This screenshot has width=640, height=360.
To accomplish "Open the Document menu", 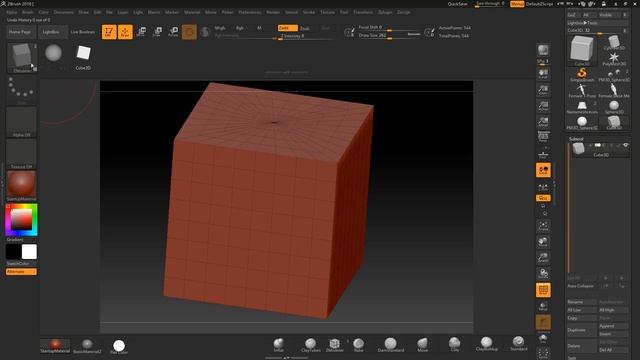I will [64, 12].
